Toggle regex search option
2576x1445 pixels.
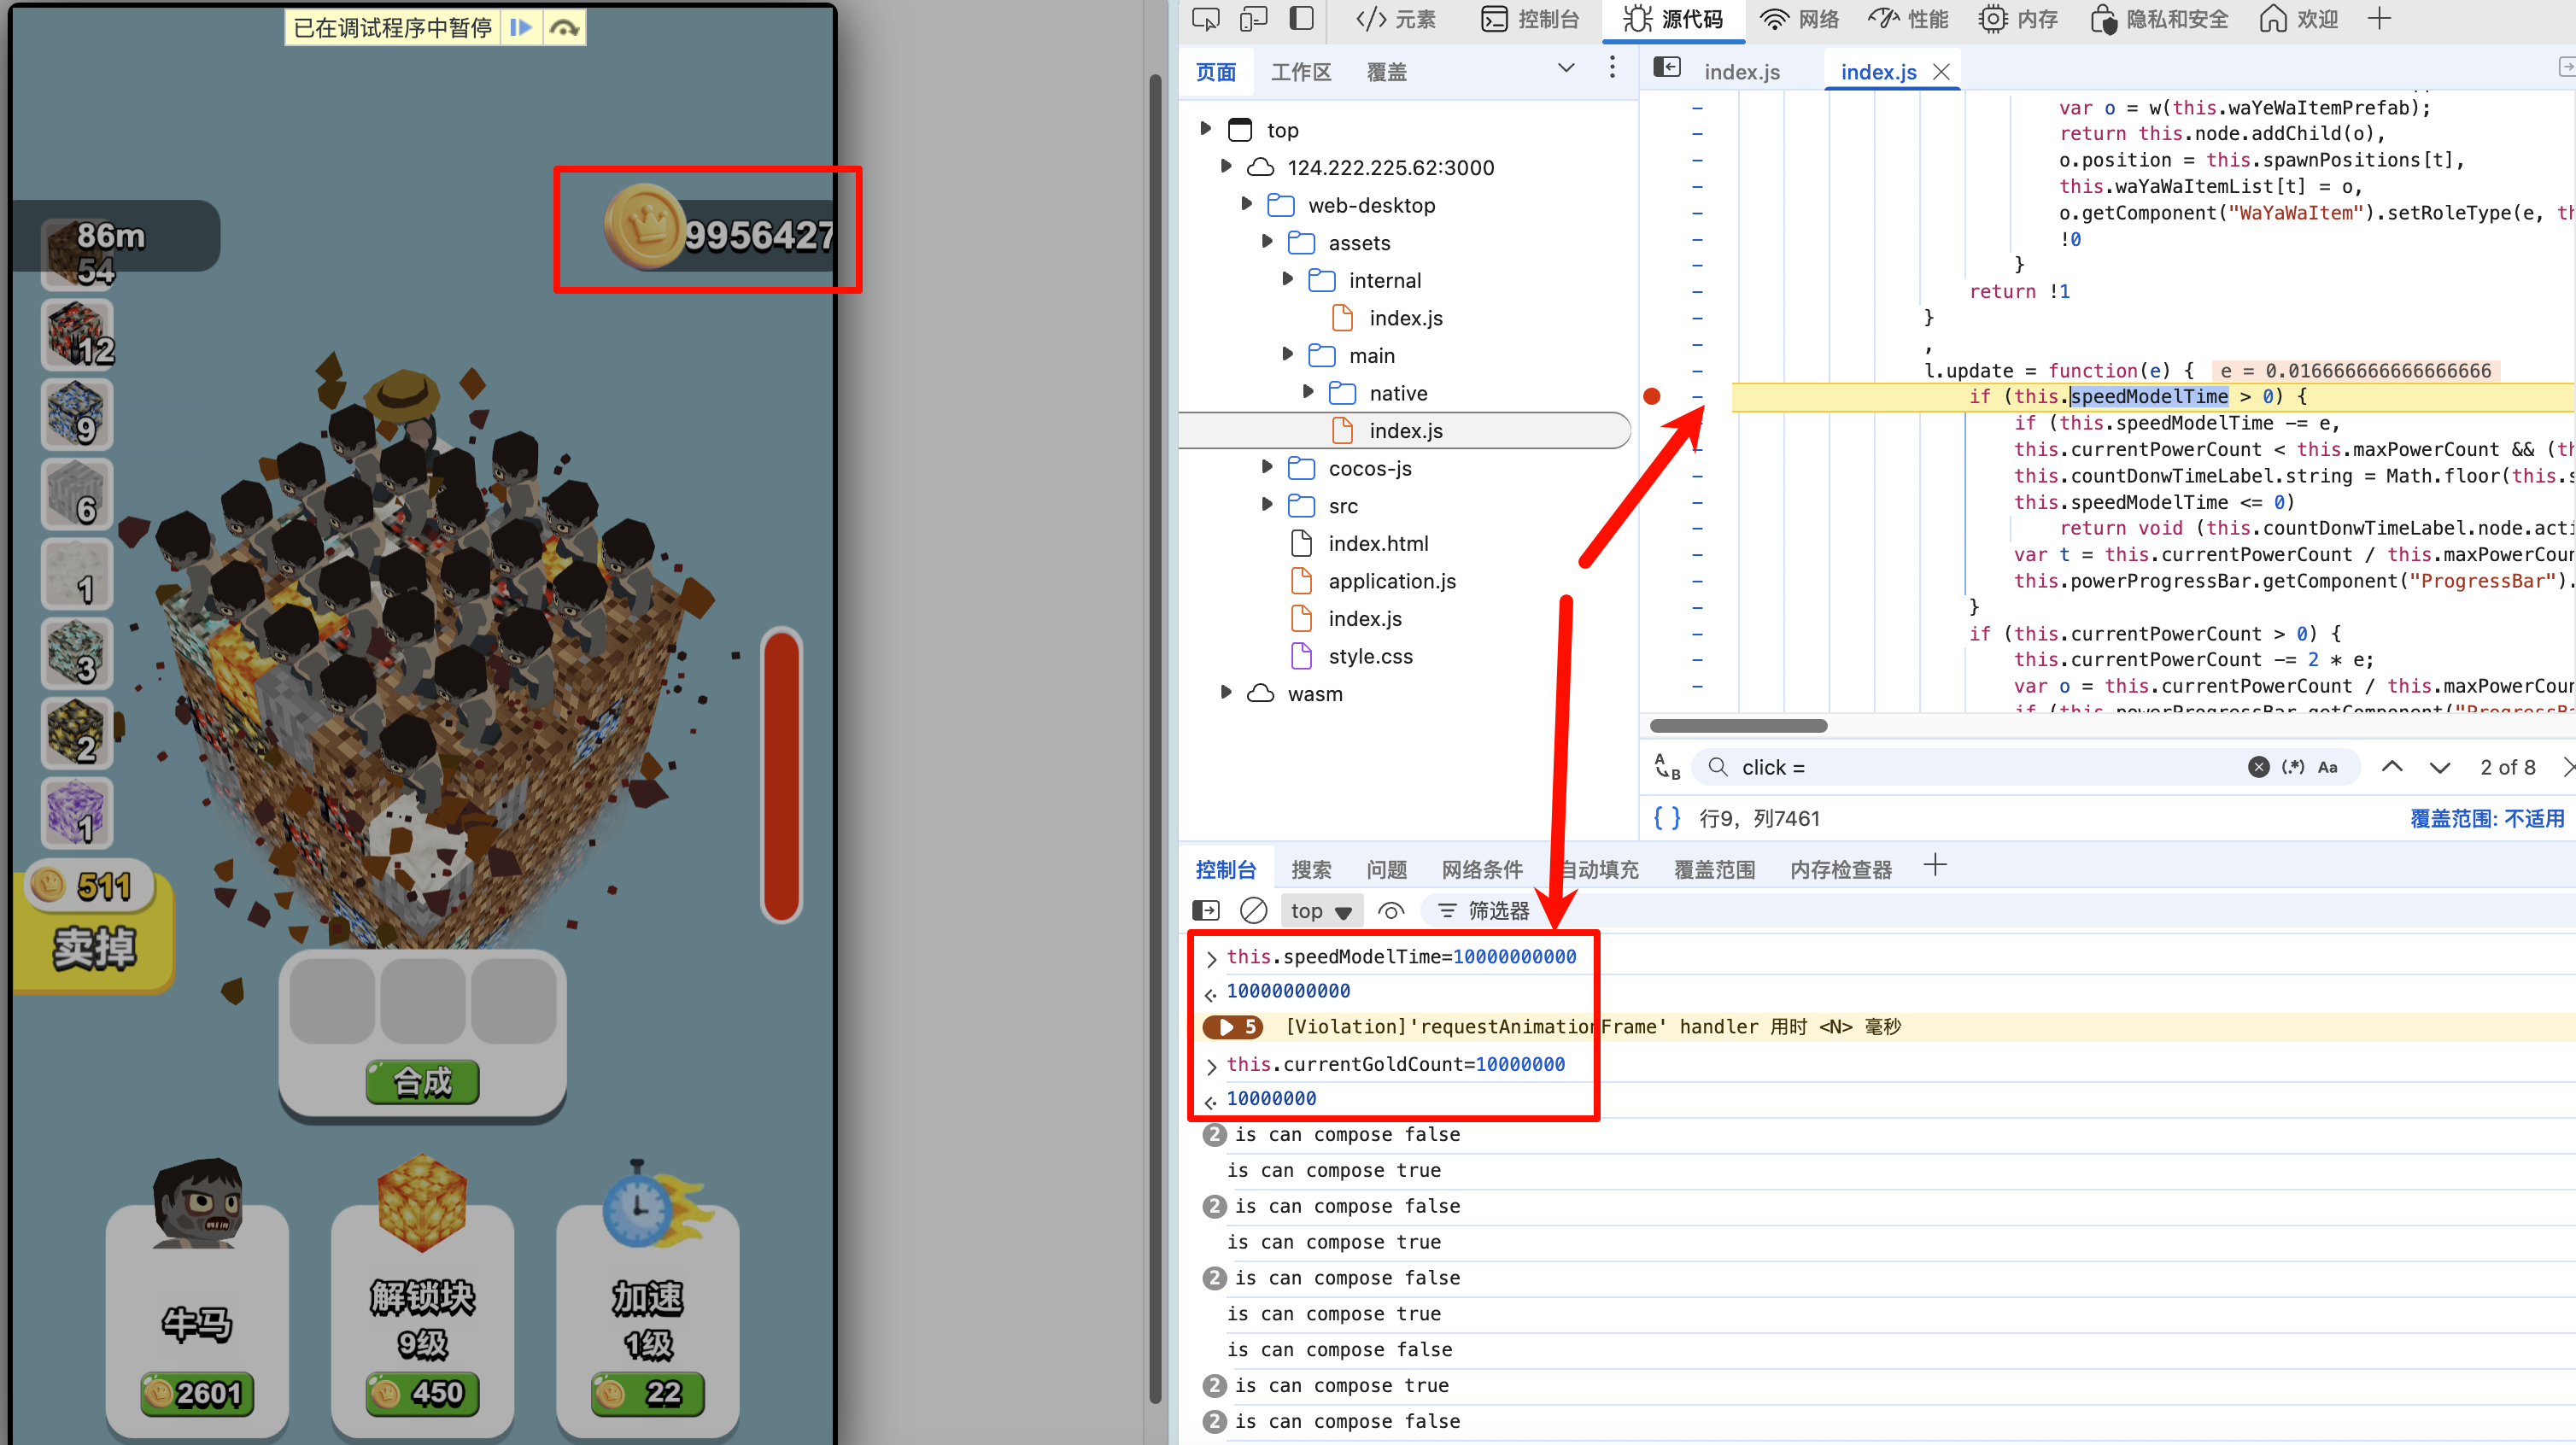point(2293,767)
